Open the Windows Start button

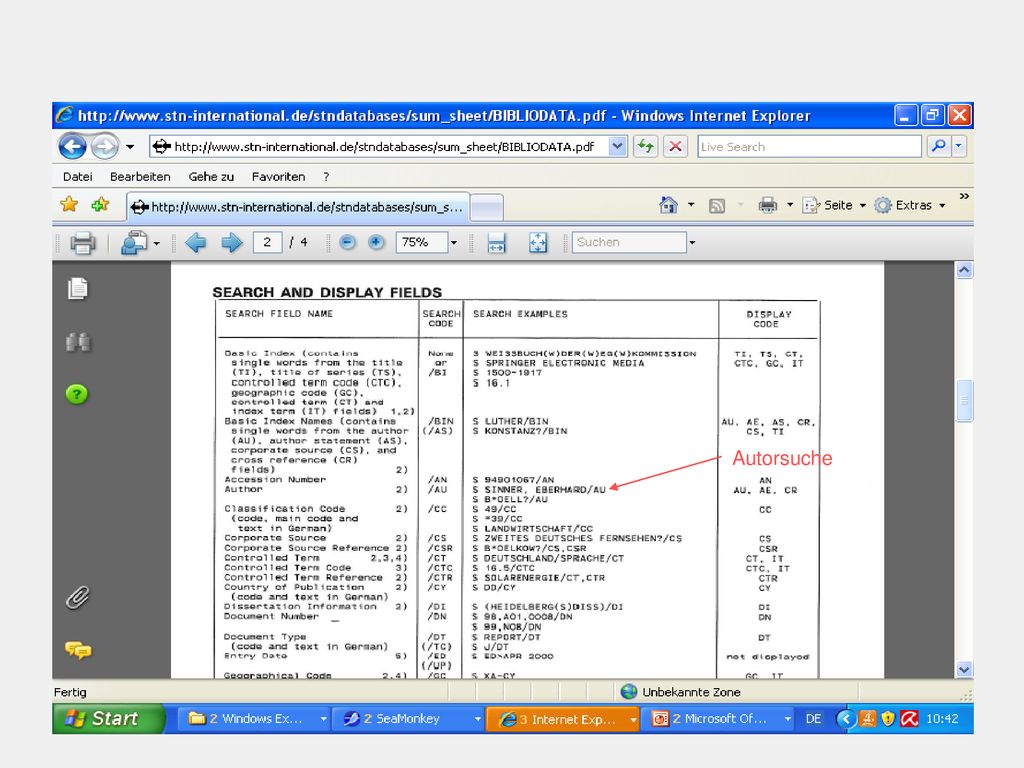coord(108,718)
